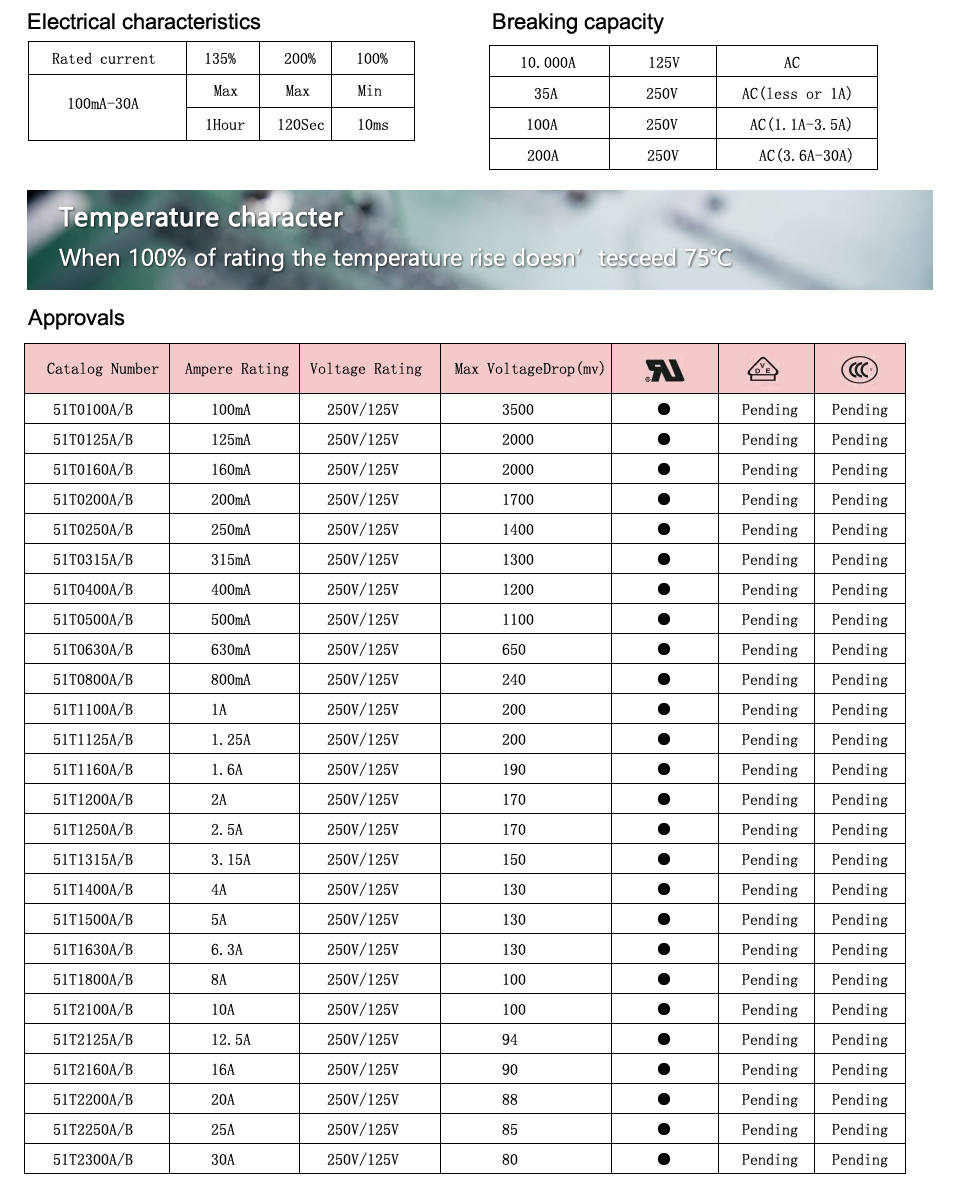Click VDE Pending in the 51T2160A/B row
960x1197 pixels.
point(769,1070)
